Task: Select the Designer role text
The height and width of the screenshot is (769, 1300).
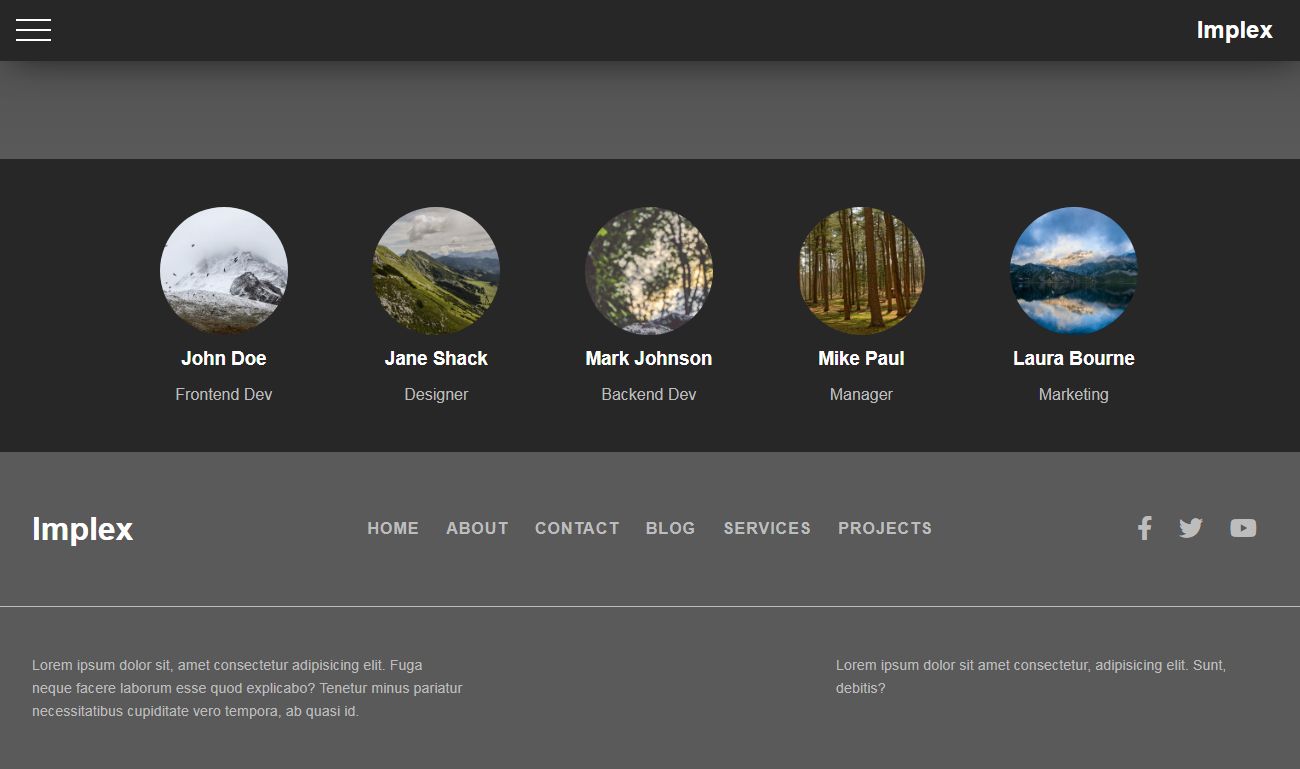Action: click(436, 394)
